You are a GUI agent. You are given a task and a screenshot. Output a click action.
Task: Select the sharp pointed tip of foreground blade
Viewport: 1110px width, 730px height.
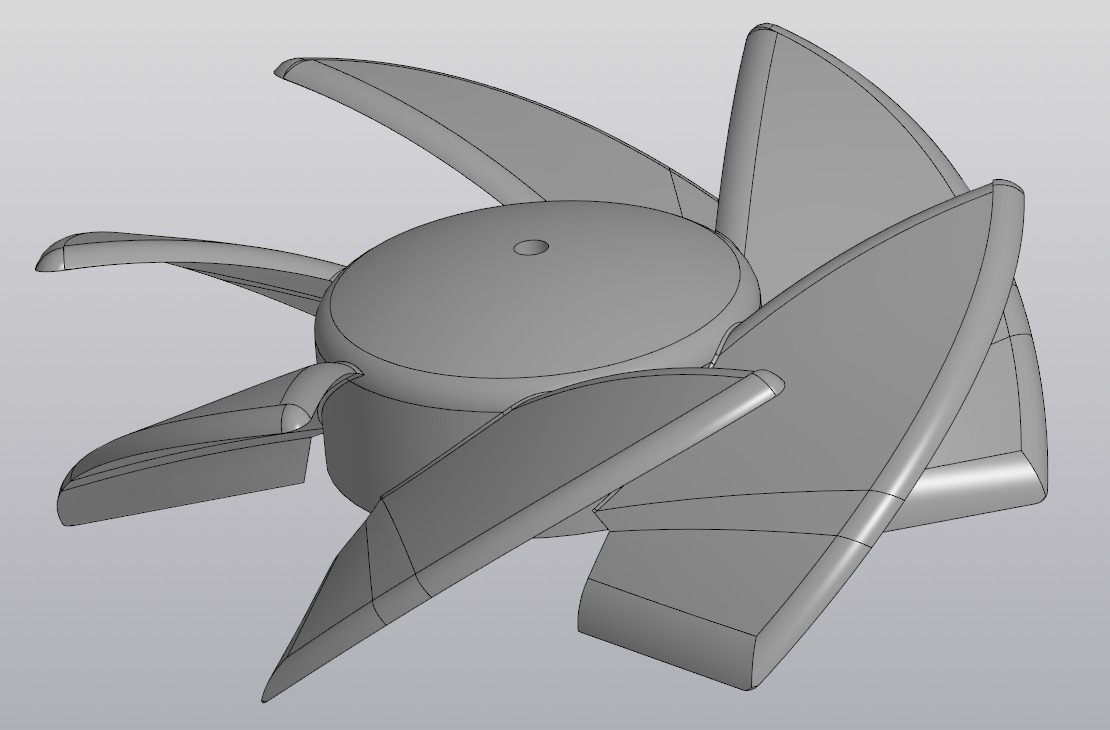(268, 695)
